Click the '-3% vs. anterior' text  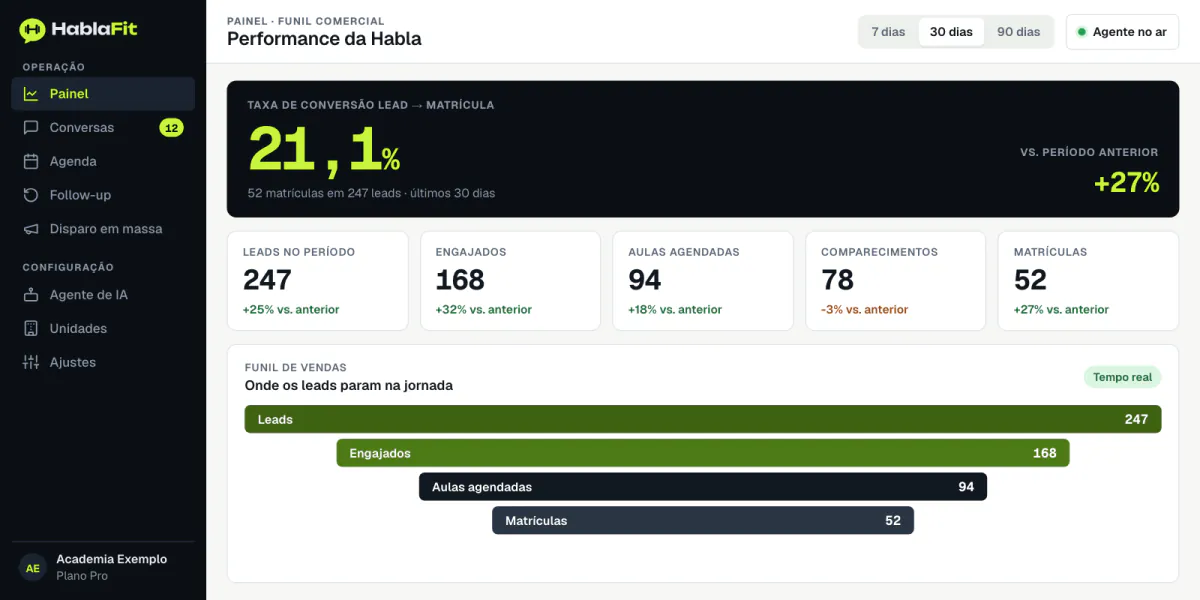coord(864,310)
